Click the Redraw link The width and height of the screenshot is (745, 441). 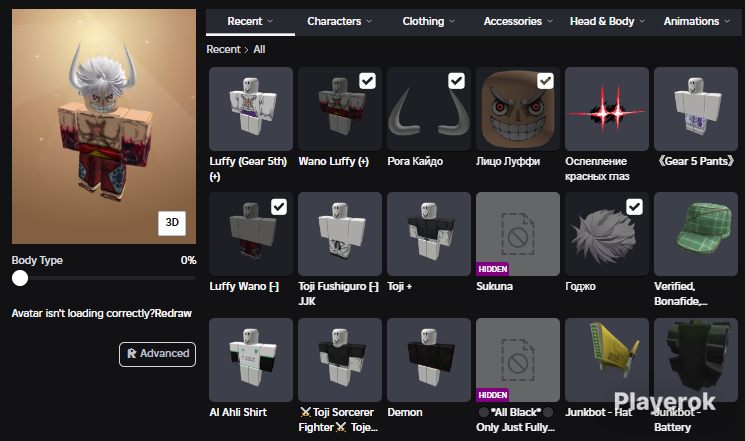click(x=173, y=313)
